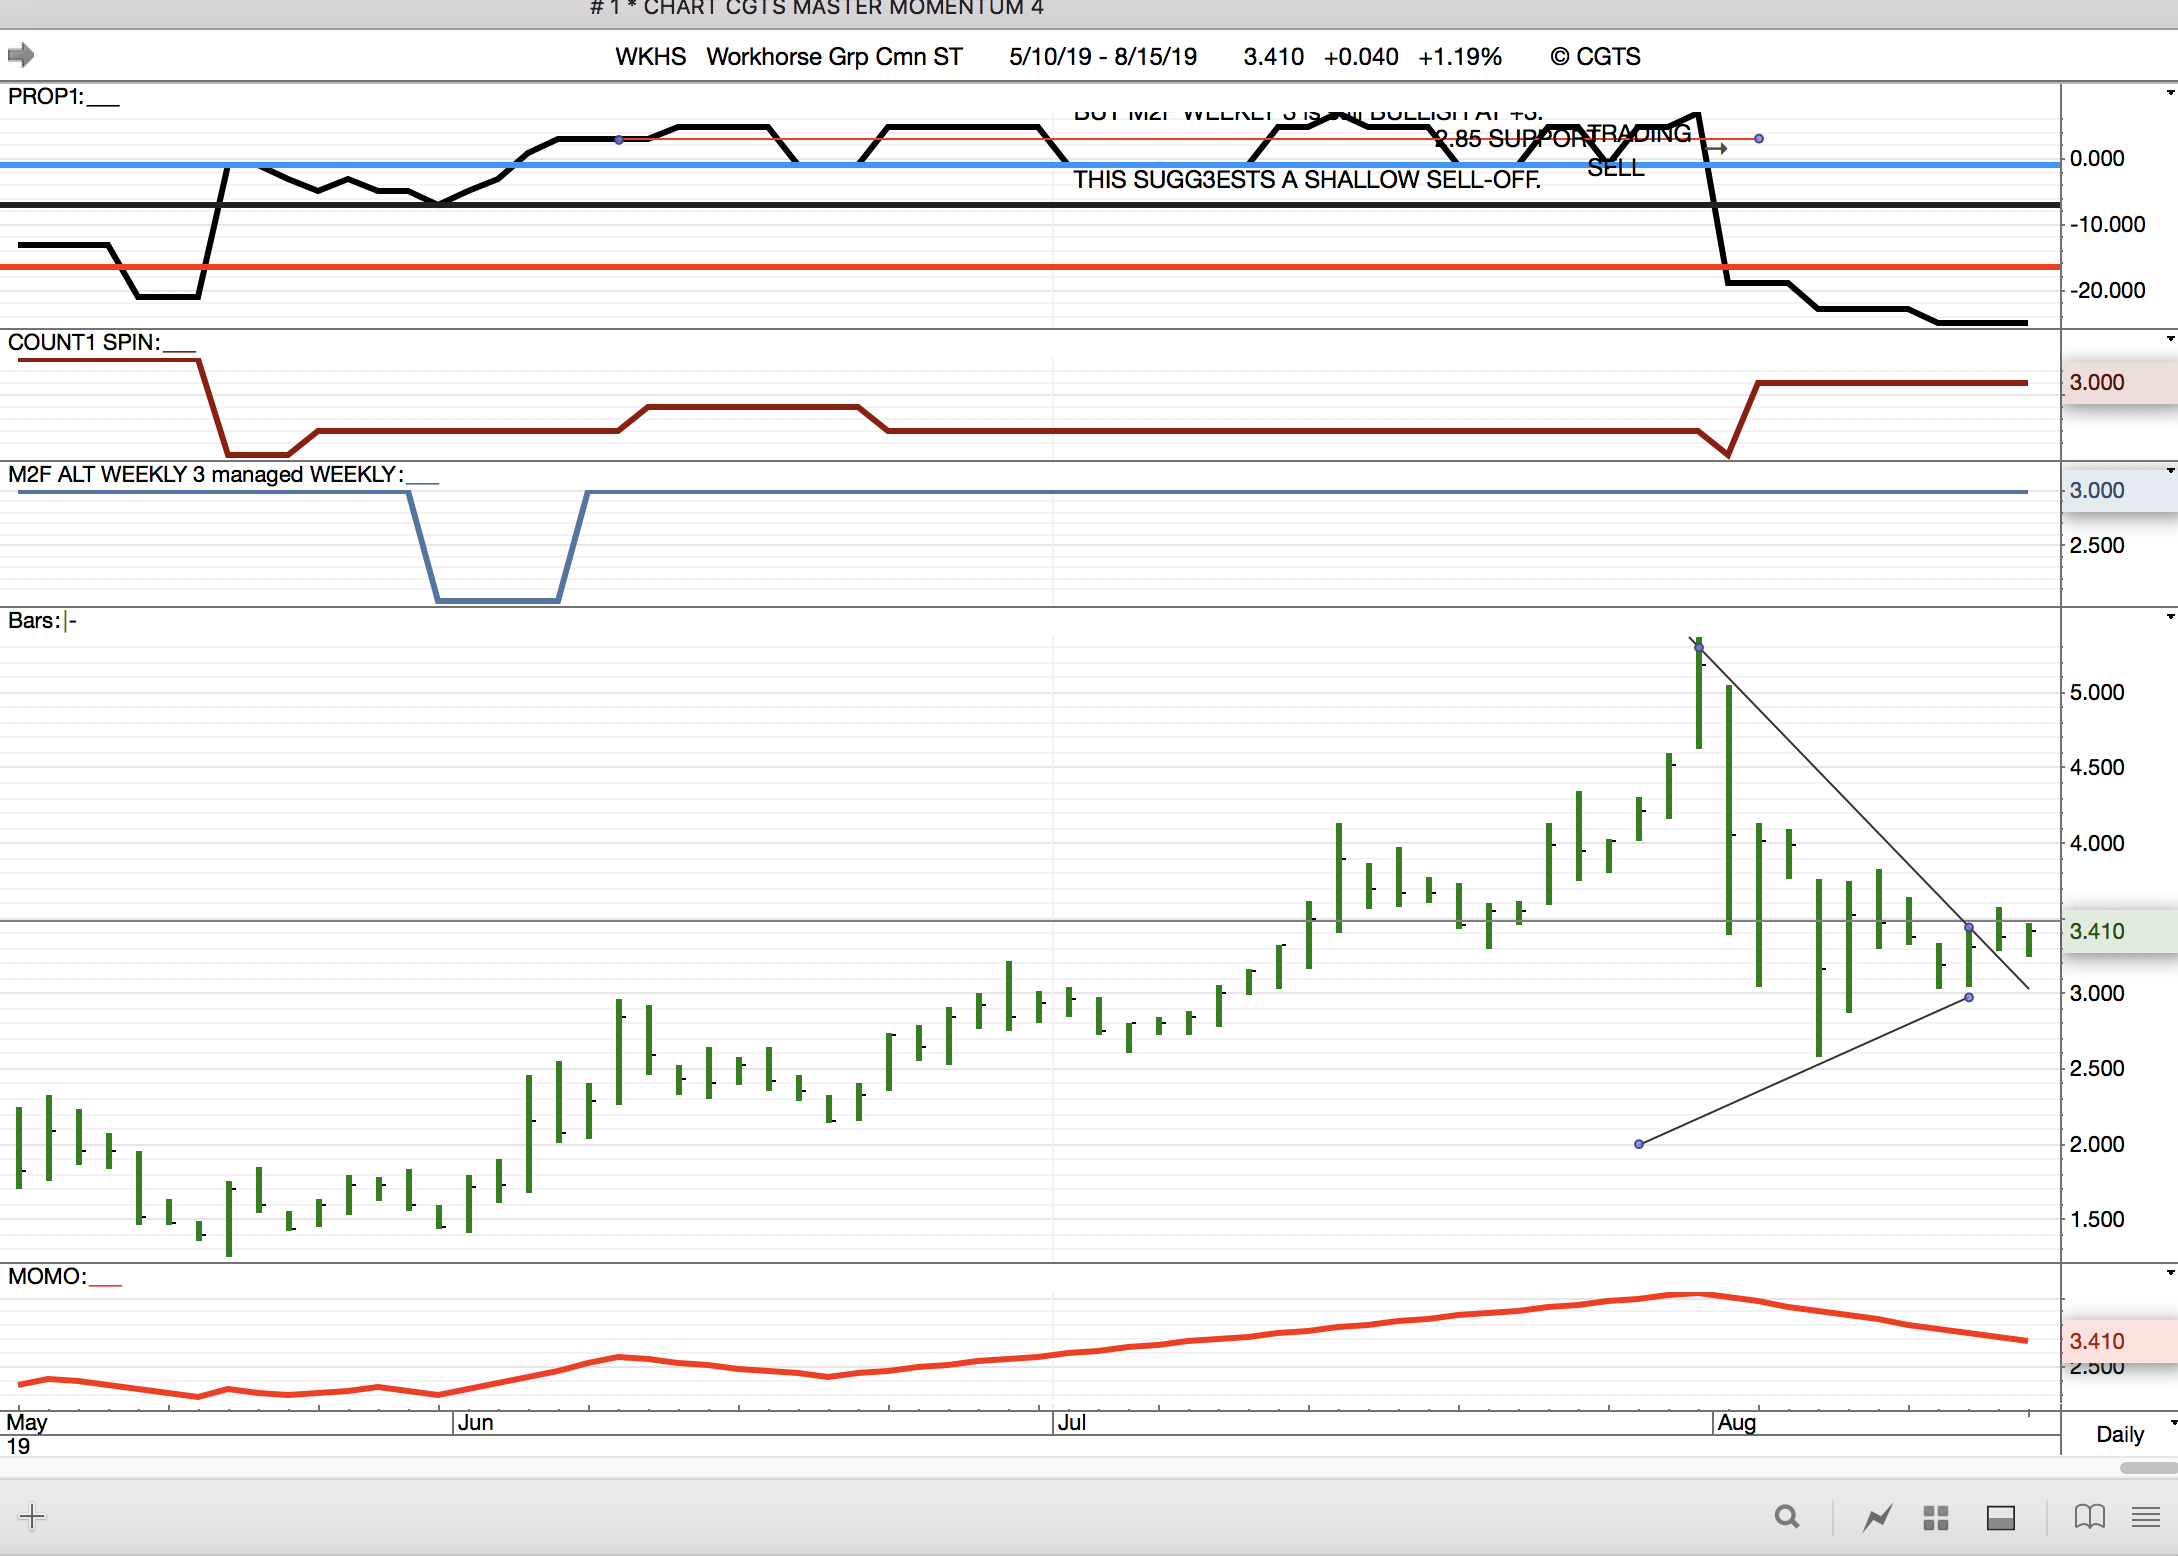Click the magnifier search icon

click(x=1786, y=1517)
